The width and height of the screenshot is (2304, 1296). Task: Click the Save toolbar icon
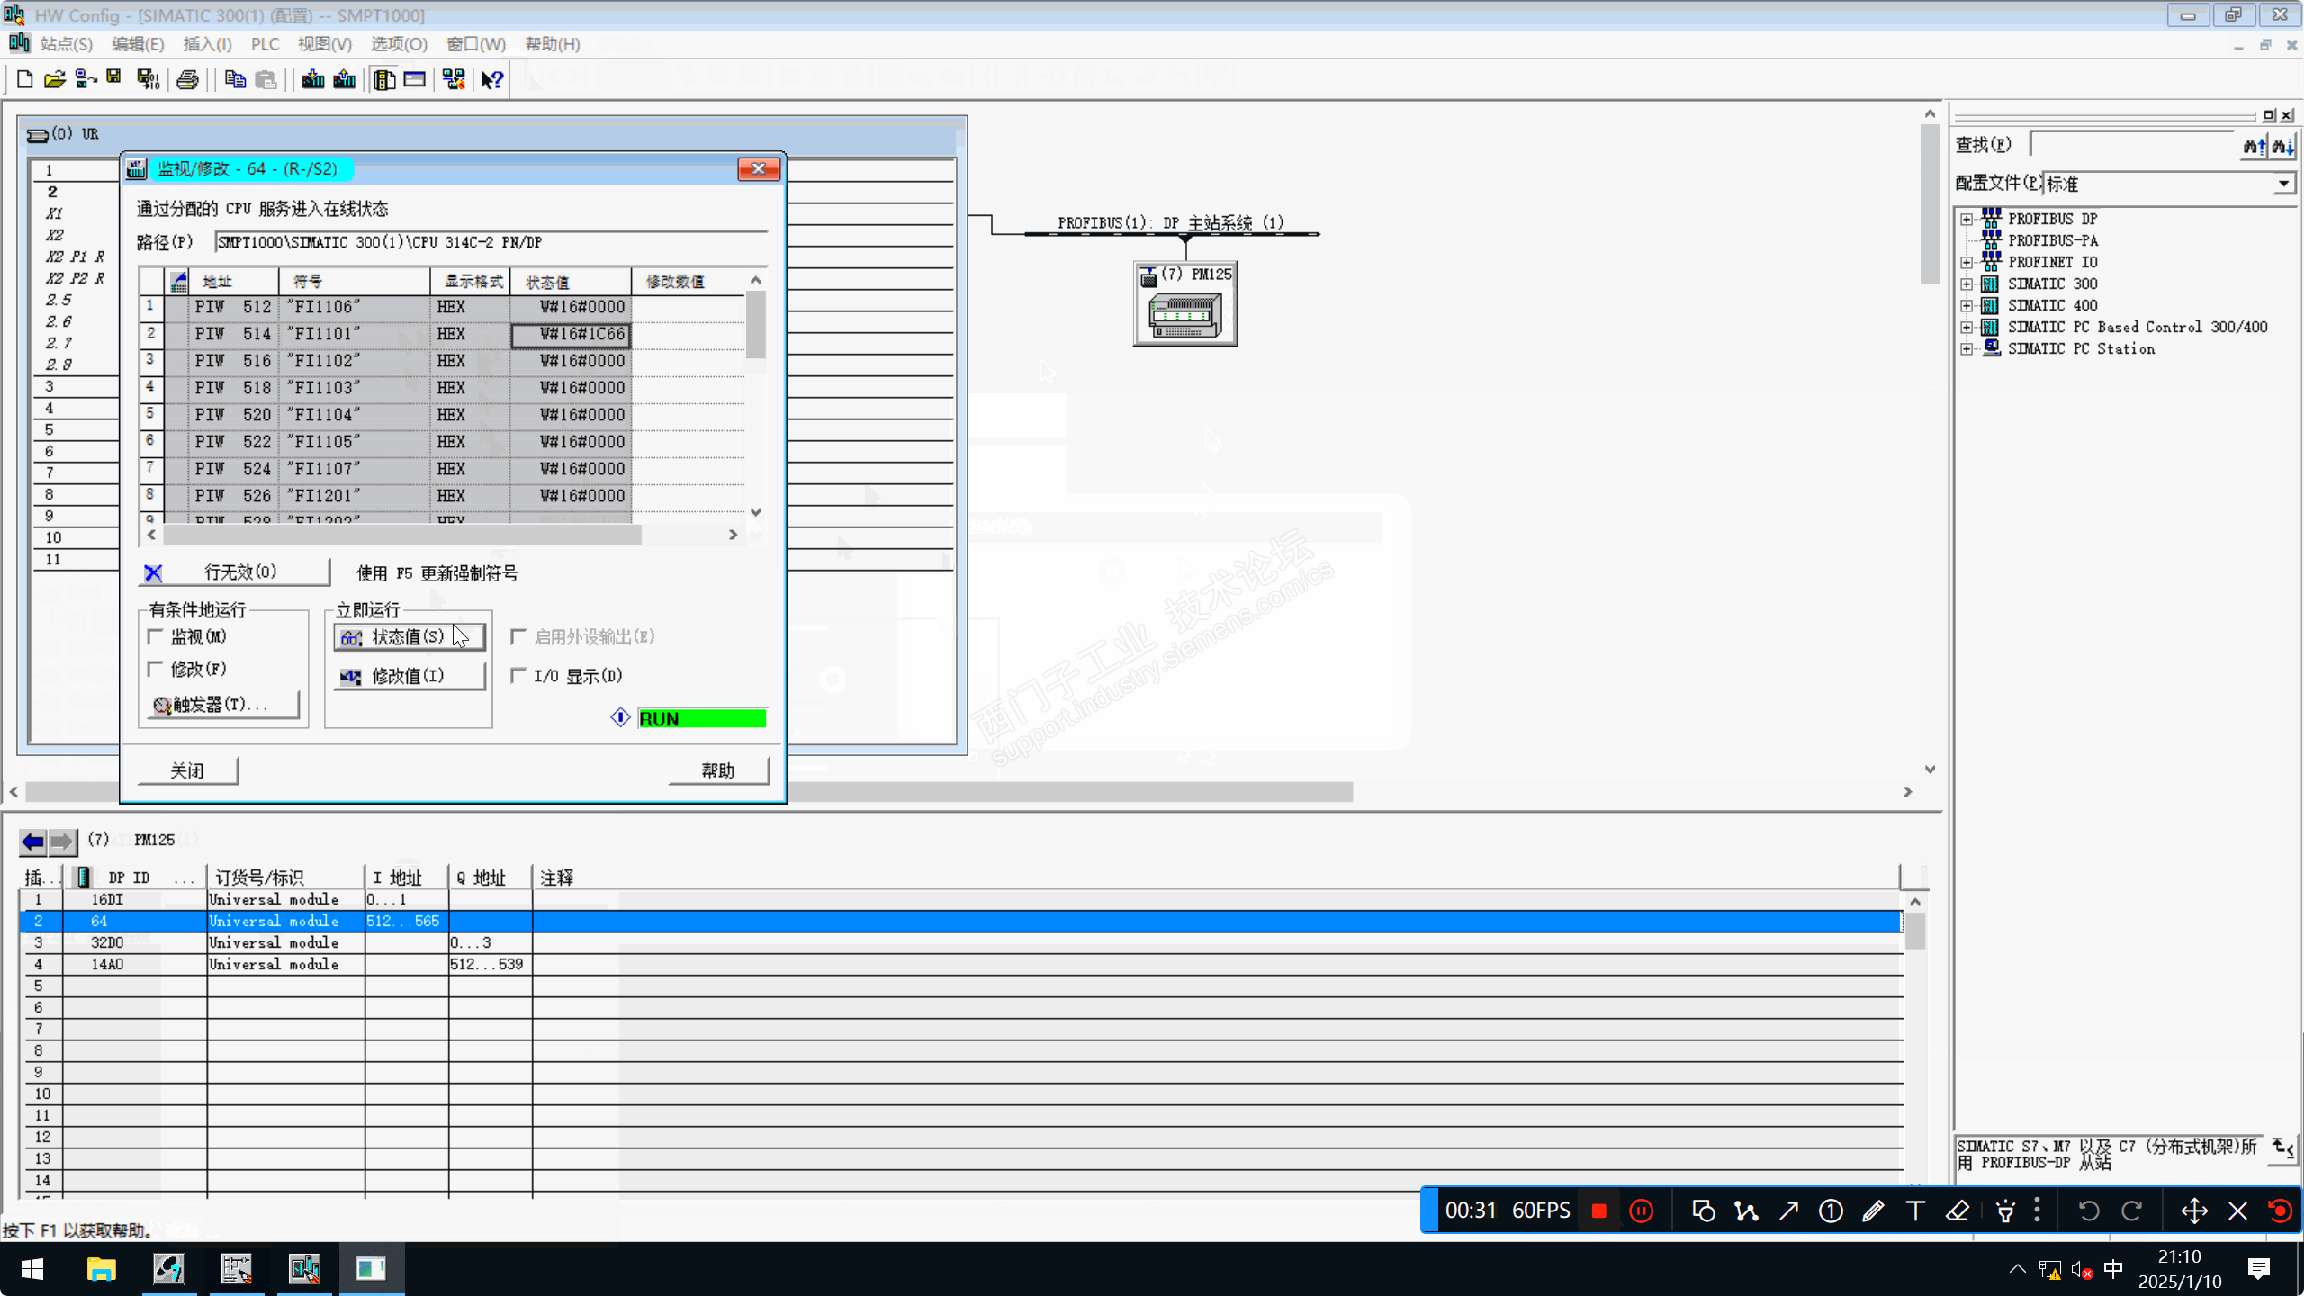click(114, 79)
